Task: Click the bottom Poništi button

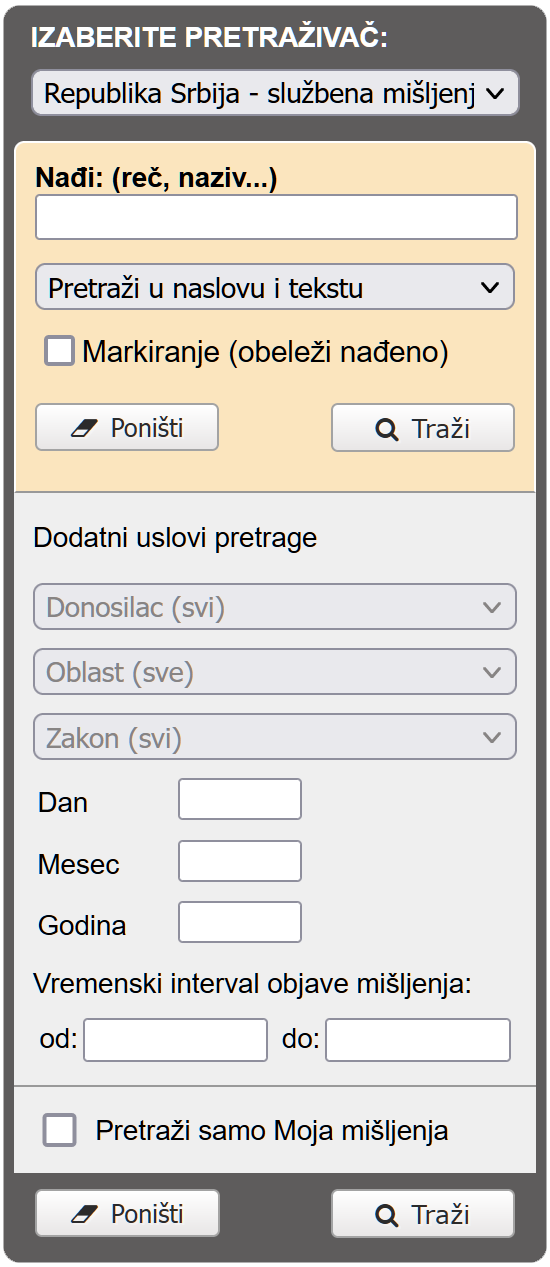Action: coord(127,1214)
